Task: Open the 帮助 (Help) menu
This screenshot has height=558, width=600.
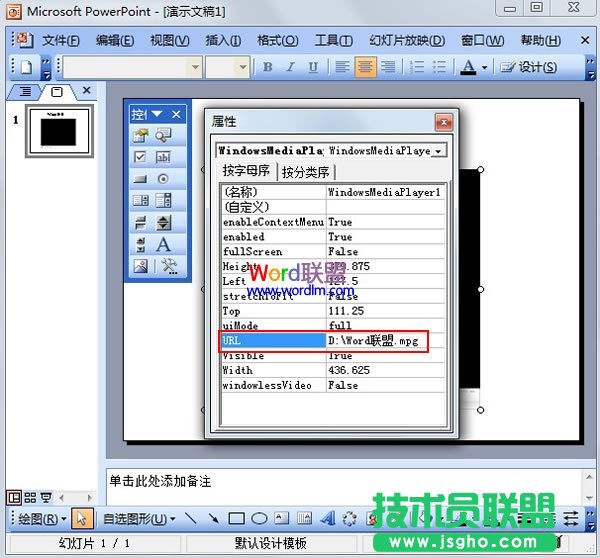Action: click(541, 40)
